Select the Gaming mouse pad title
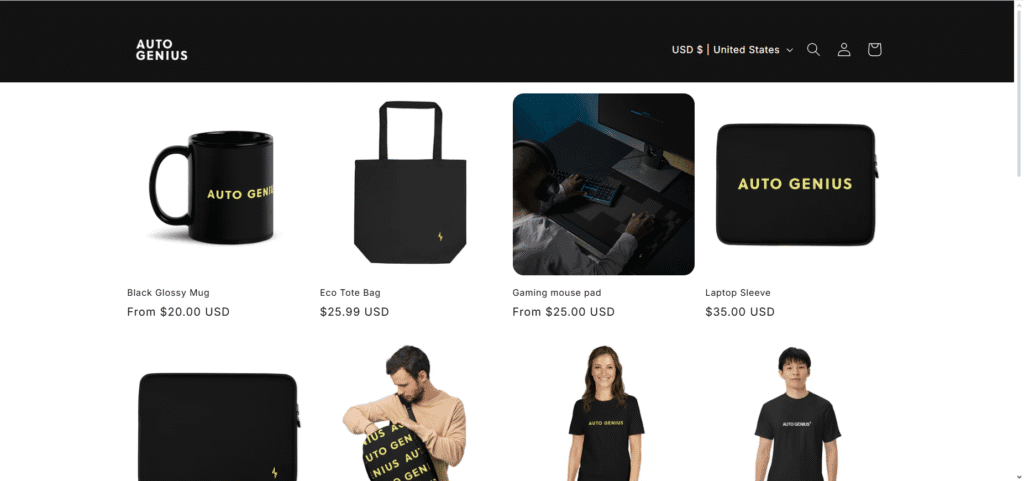 point(556,292)
